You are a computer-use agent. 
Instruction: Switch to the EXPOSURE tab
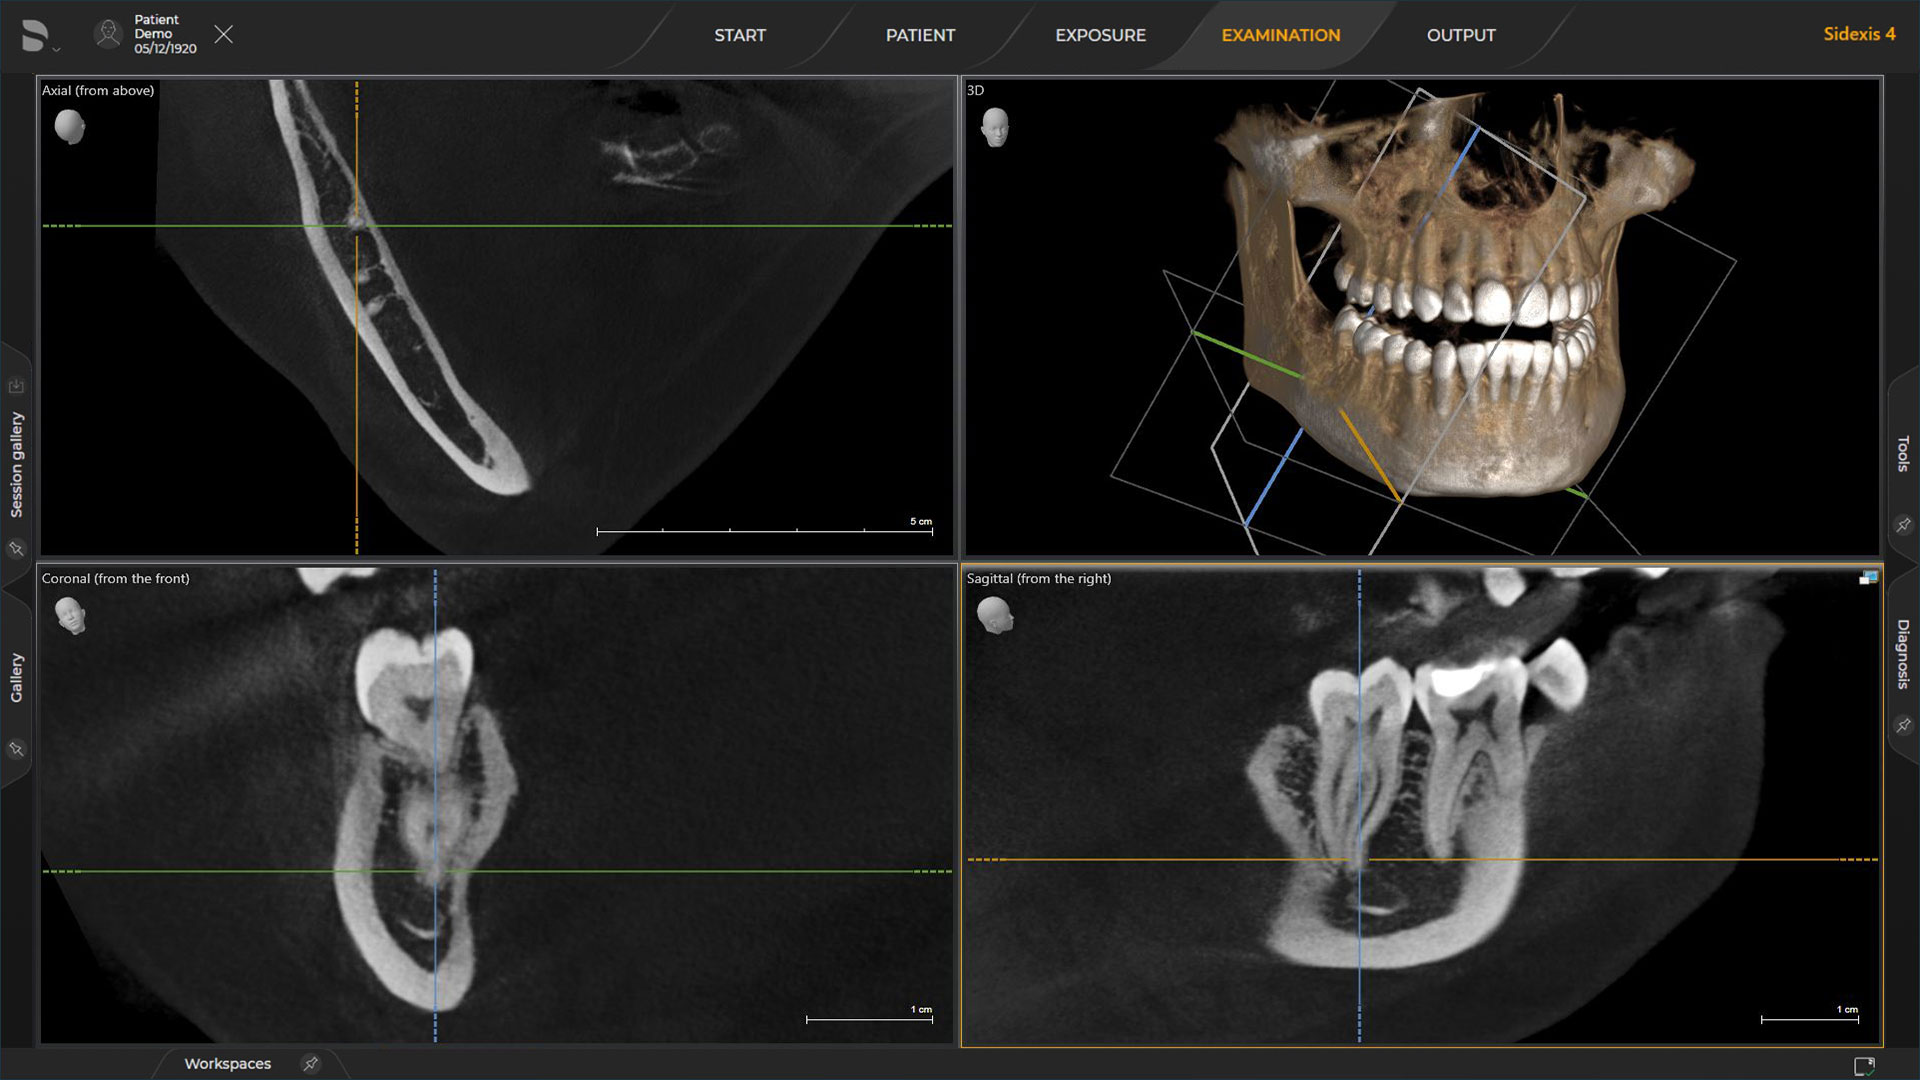tap(1099, 35)
